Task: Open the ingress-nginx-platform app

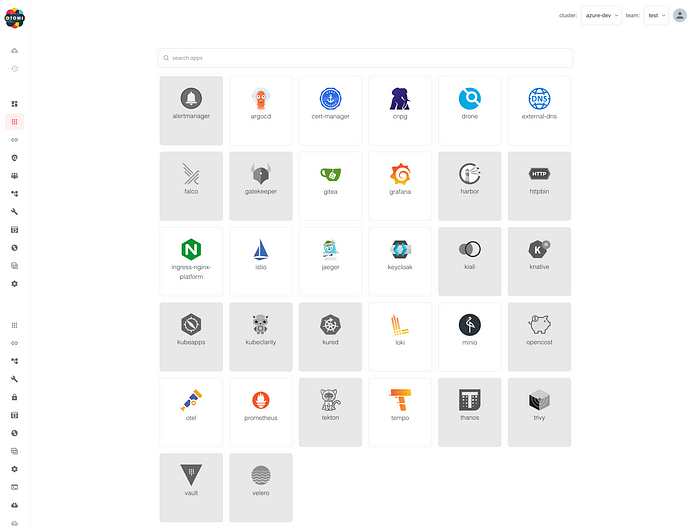Action: [191, 261]
